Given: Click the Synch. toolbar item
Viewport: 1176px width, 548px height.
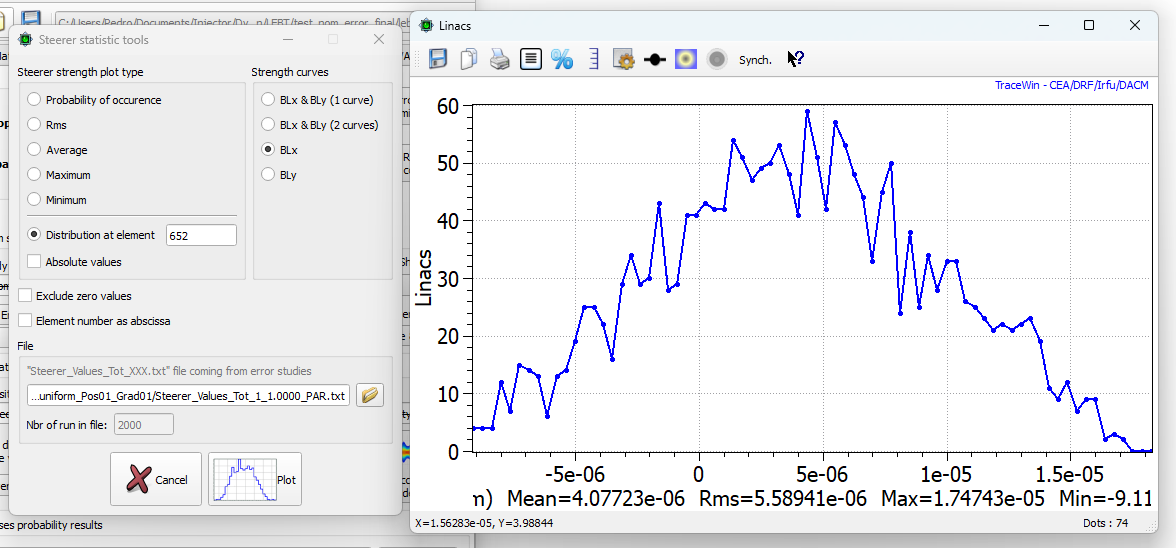Looking at the screenshot, I should click(x=755, y=60).
